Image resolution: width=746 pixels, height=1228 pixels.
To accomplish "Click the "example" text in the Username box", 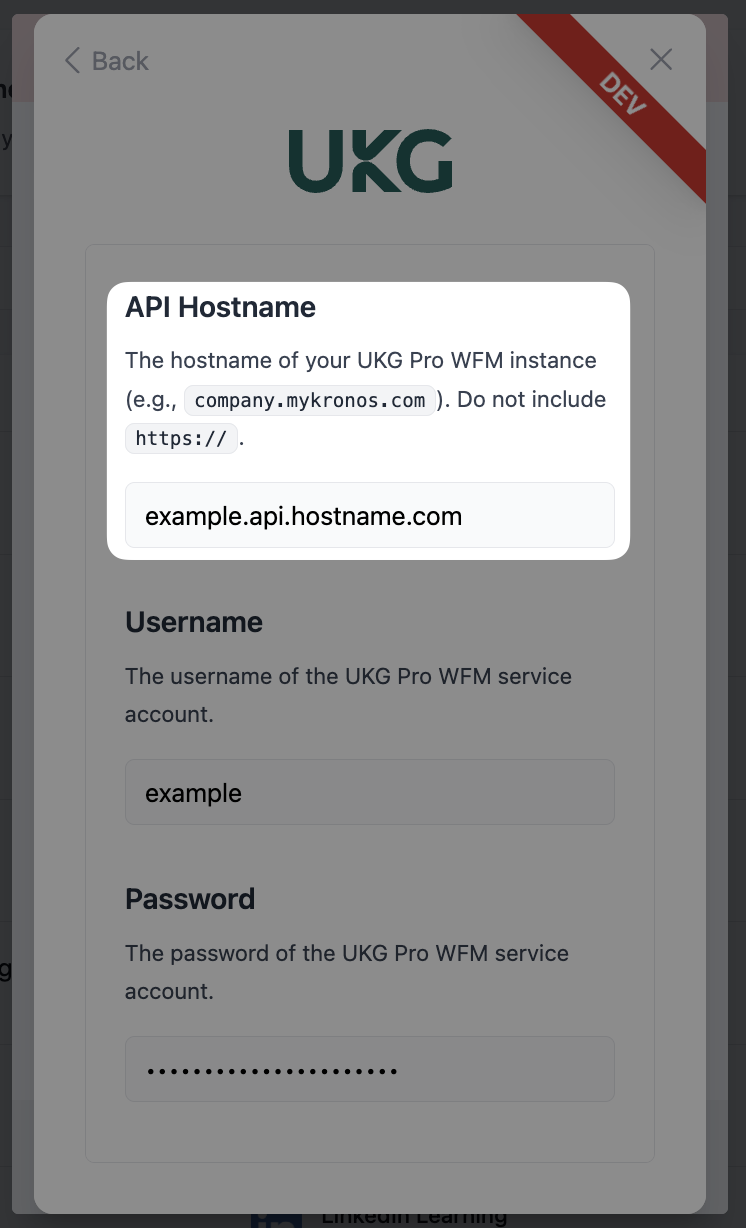I will point(194,793).
